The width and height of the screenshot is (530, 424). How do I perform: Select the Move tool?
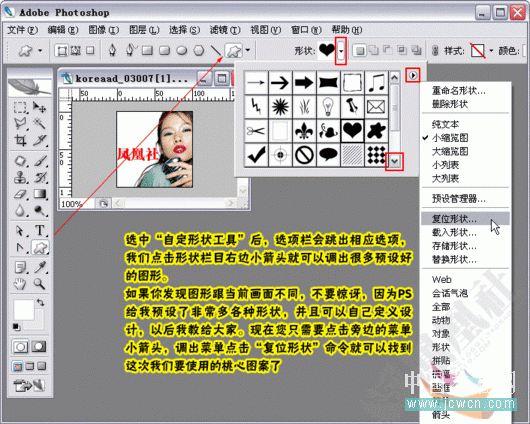(40, 108)
